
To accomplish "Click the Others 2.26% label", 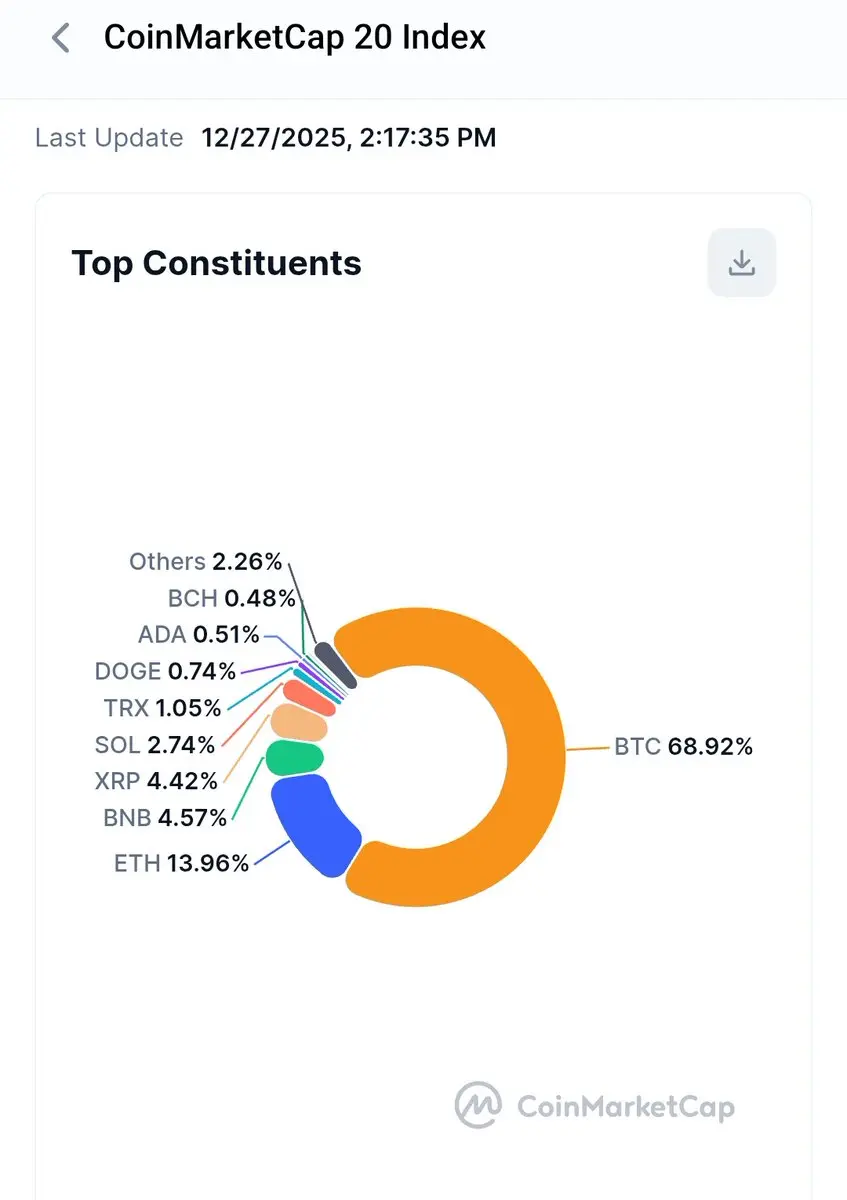I will pos(205,561).
